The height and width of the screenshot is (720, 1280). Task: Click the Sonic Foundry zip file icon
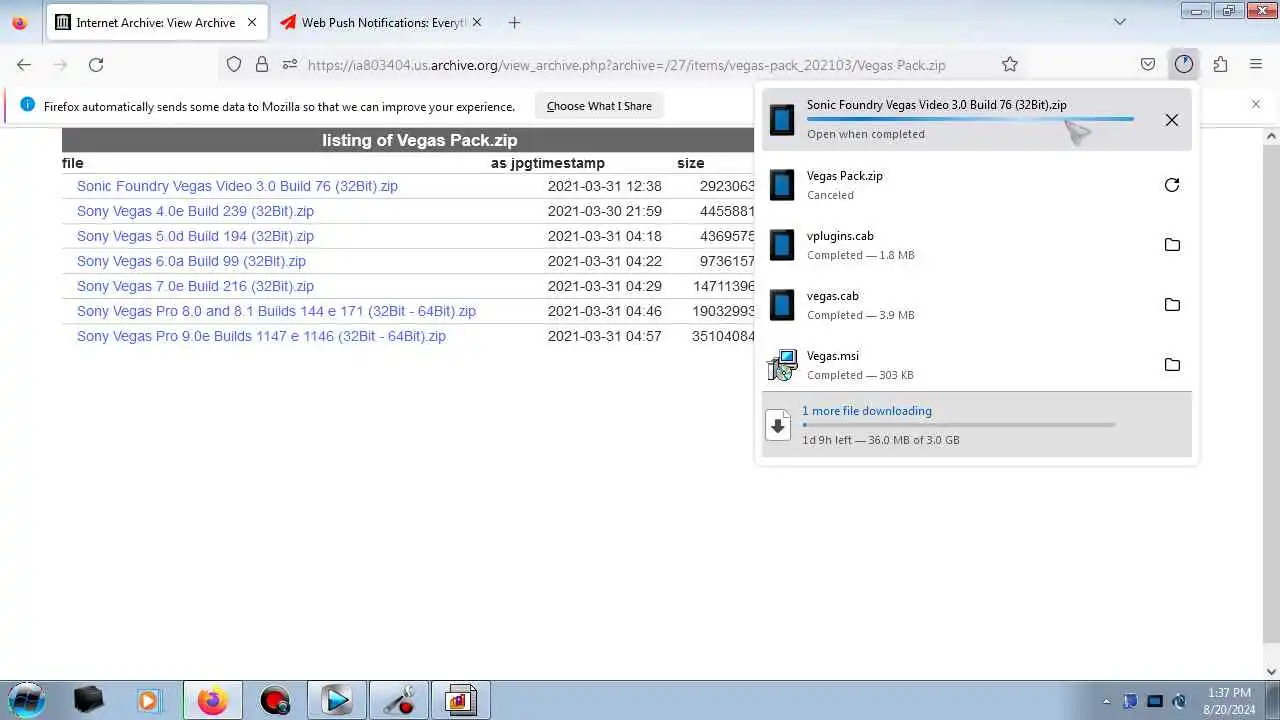(782, 120)
